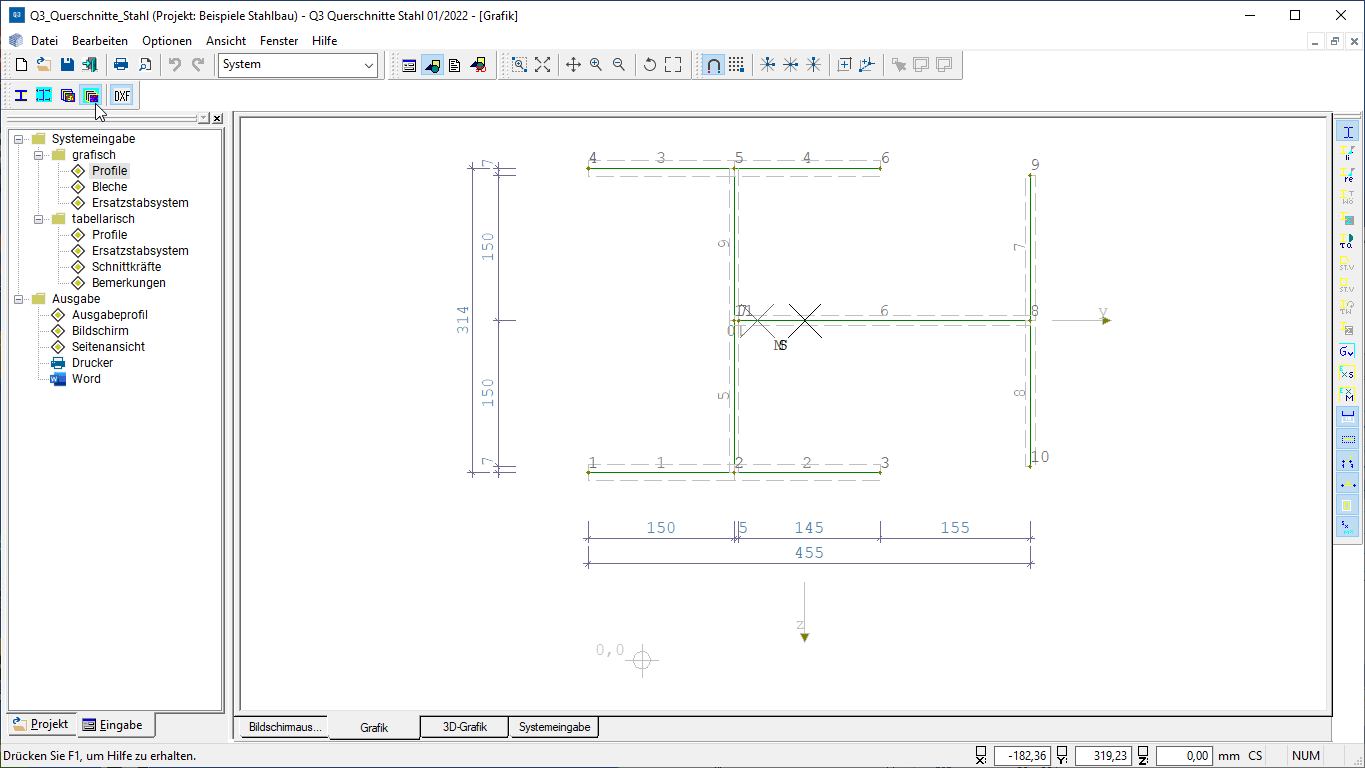Toggle the dotted grid display
The height and width of the screenshot is (768, 1365).
click(x=736, y=64)
